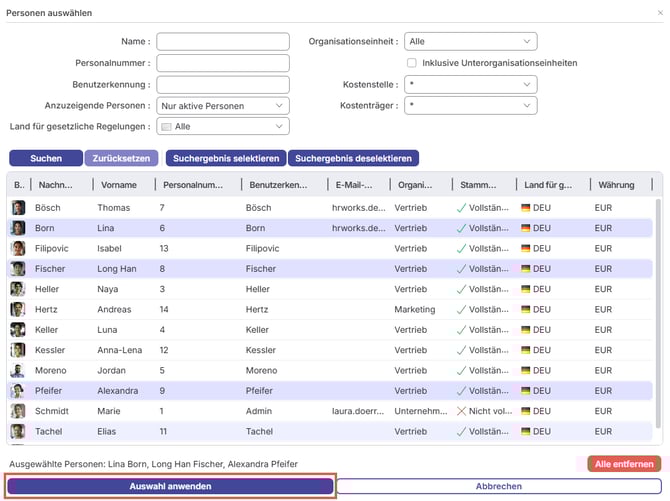
Task: Sort by the Währung column header
Action: point(617,185)
